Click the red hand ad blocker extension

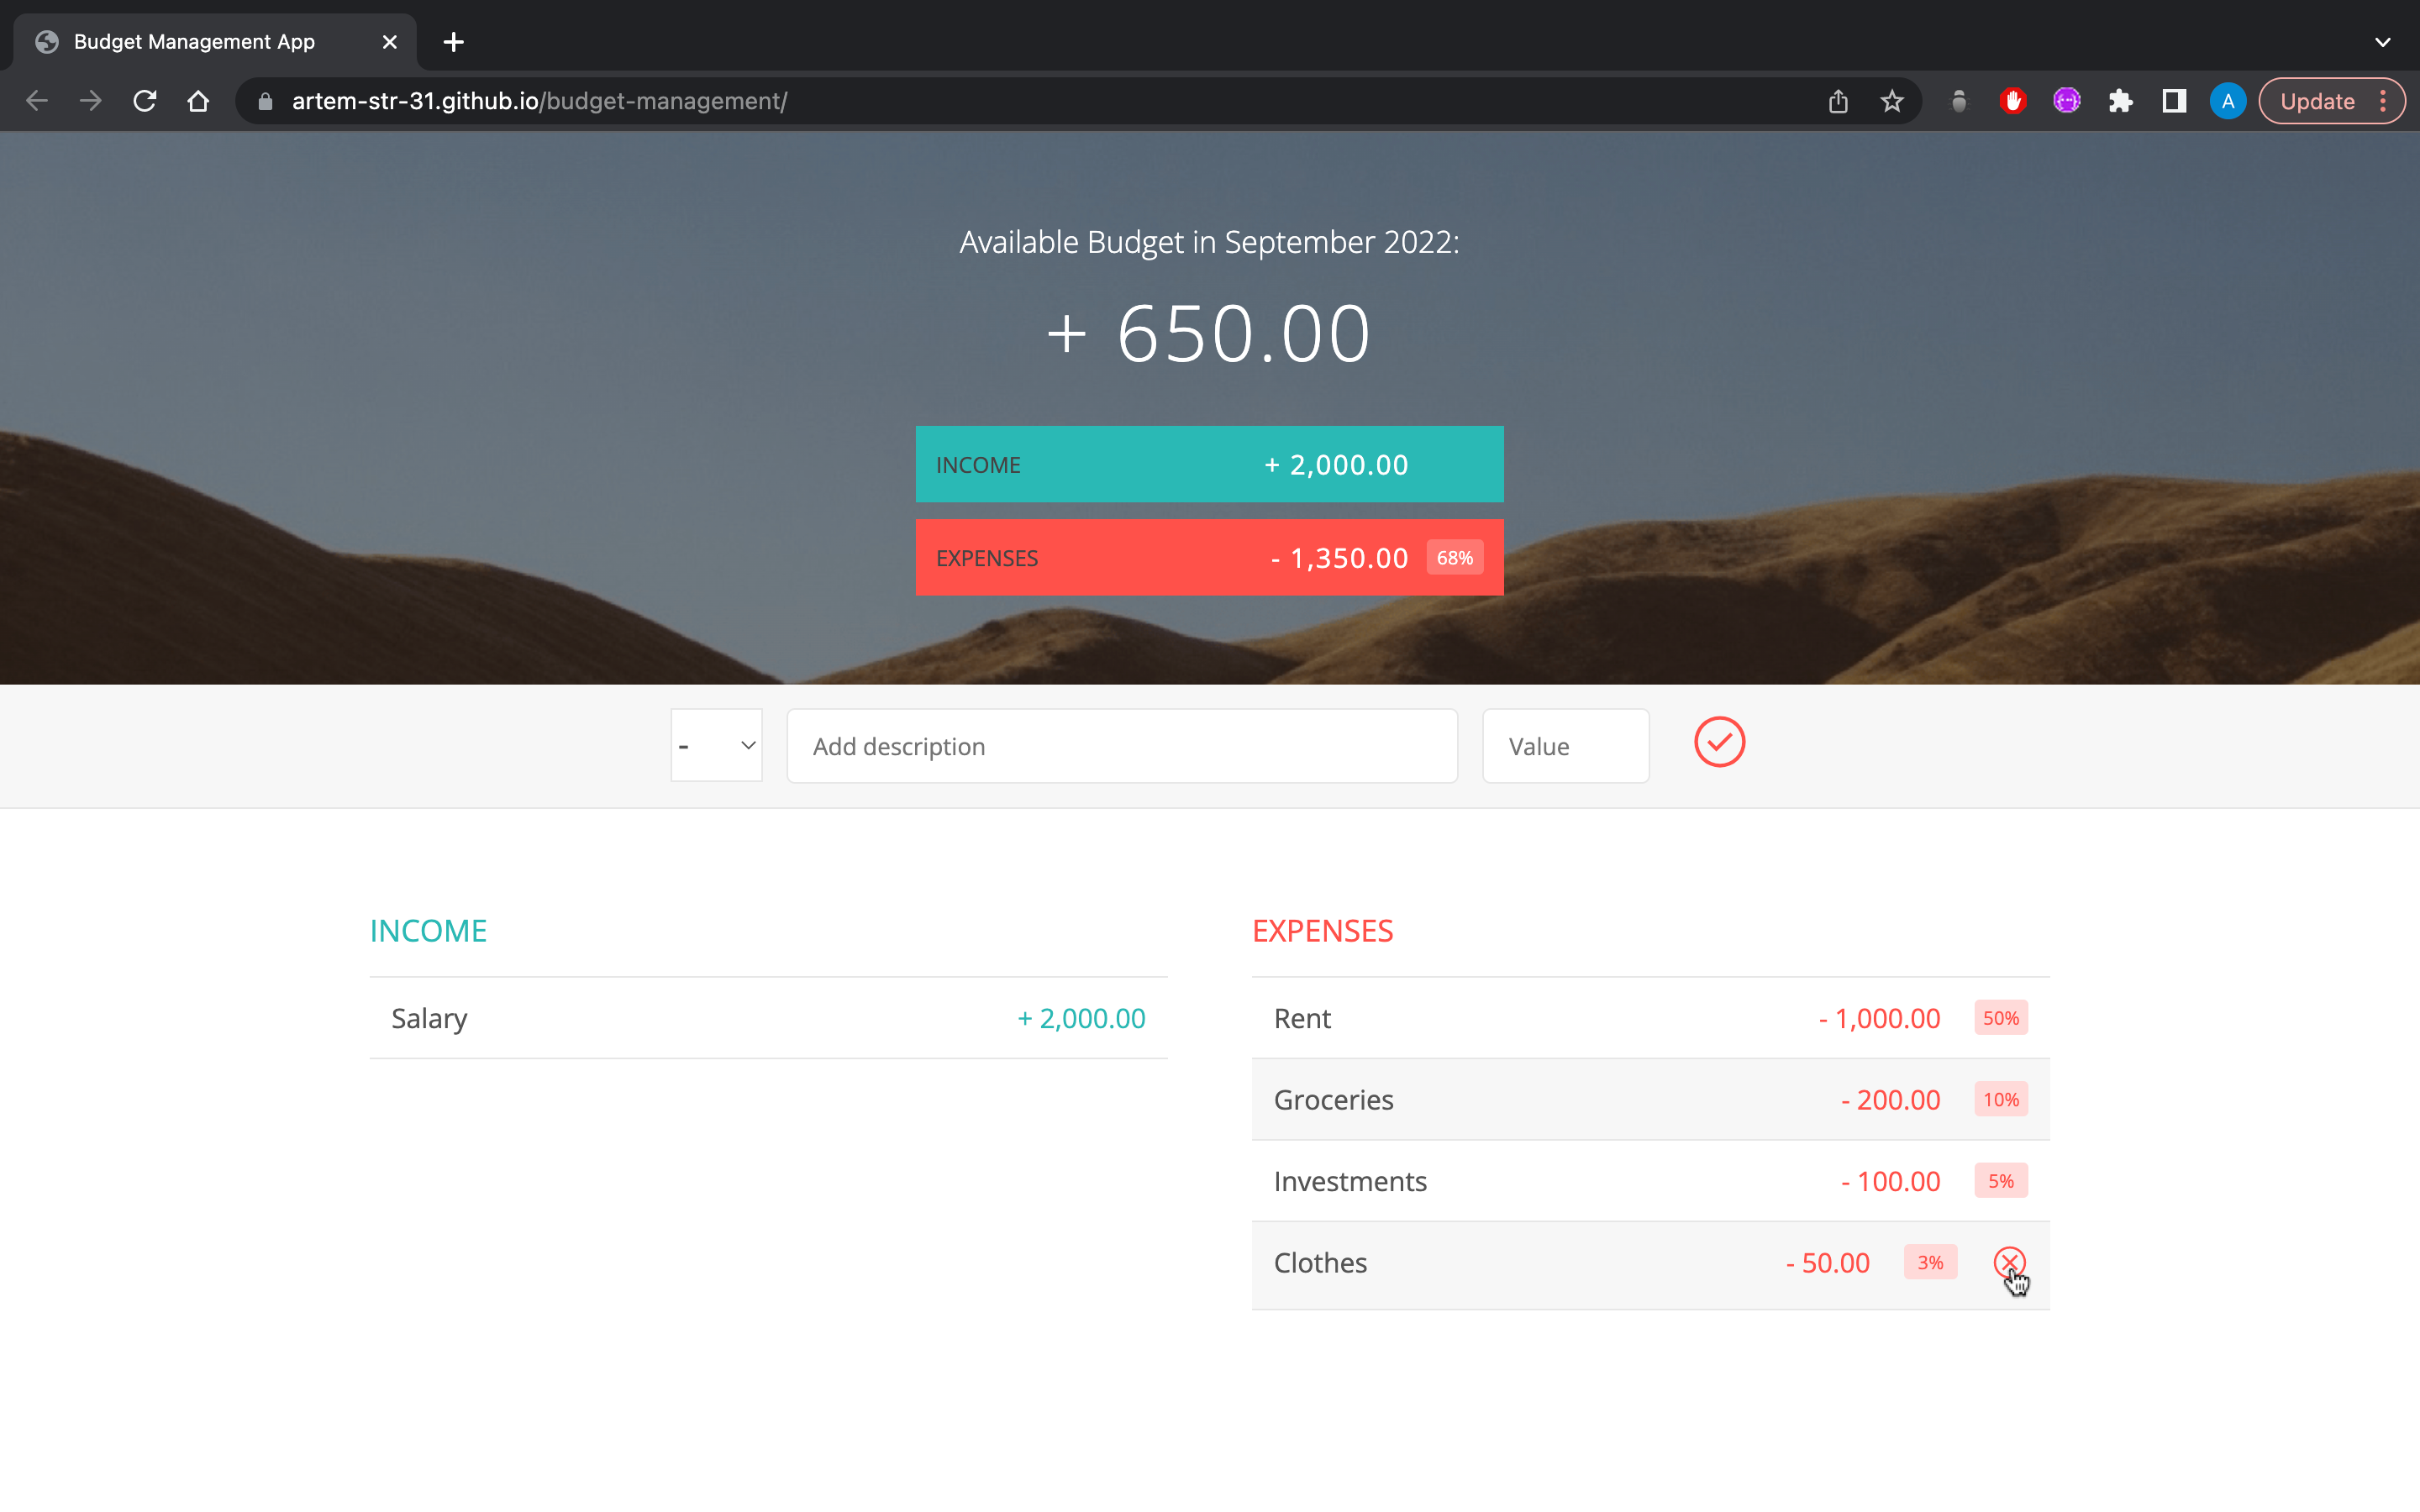[2012, 101]
